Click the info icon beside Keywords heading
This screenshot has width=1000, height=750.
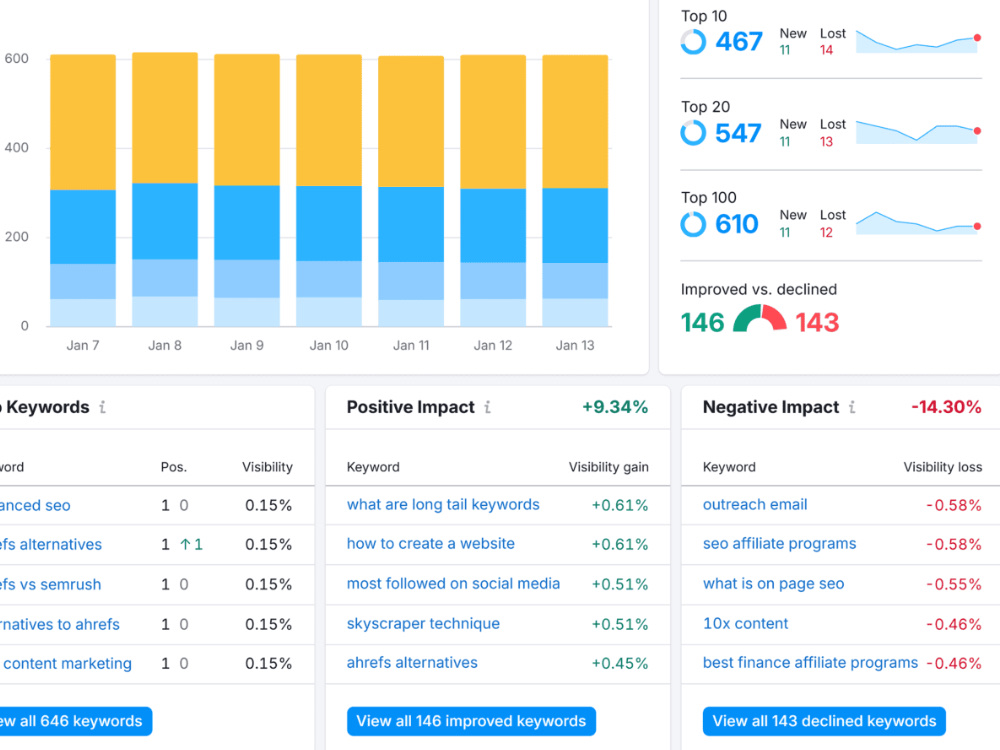[x=102, y=407]
